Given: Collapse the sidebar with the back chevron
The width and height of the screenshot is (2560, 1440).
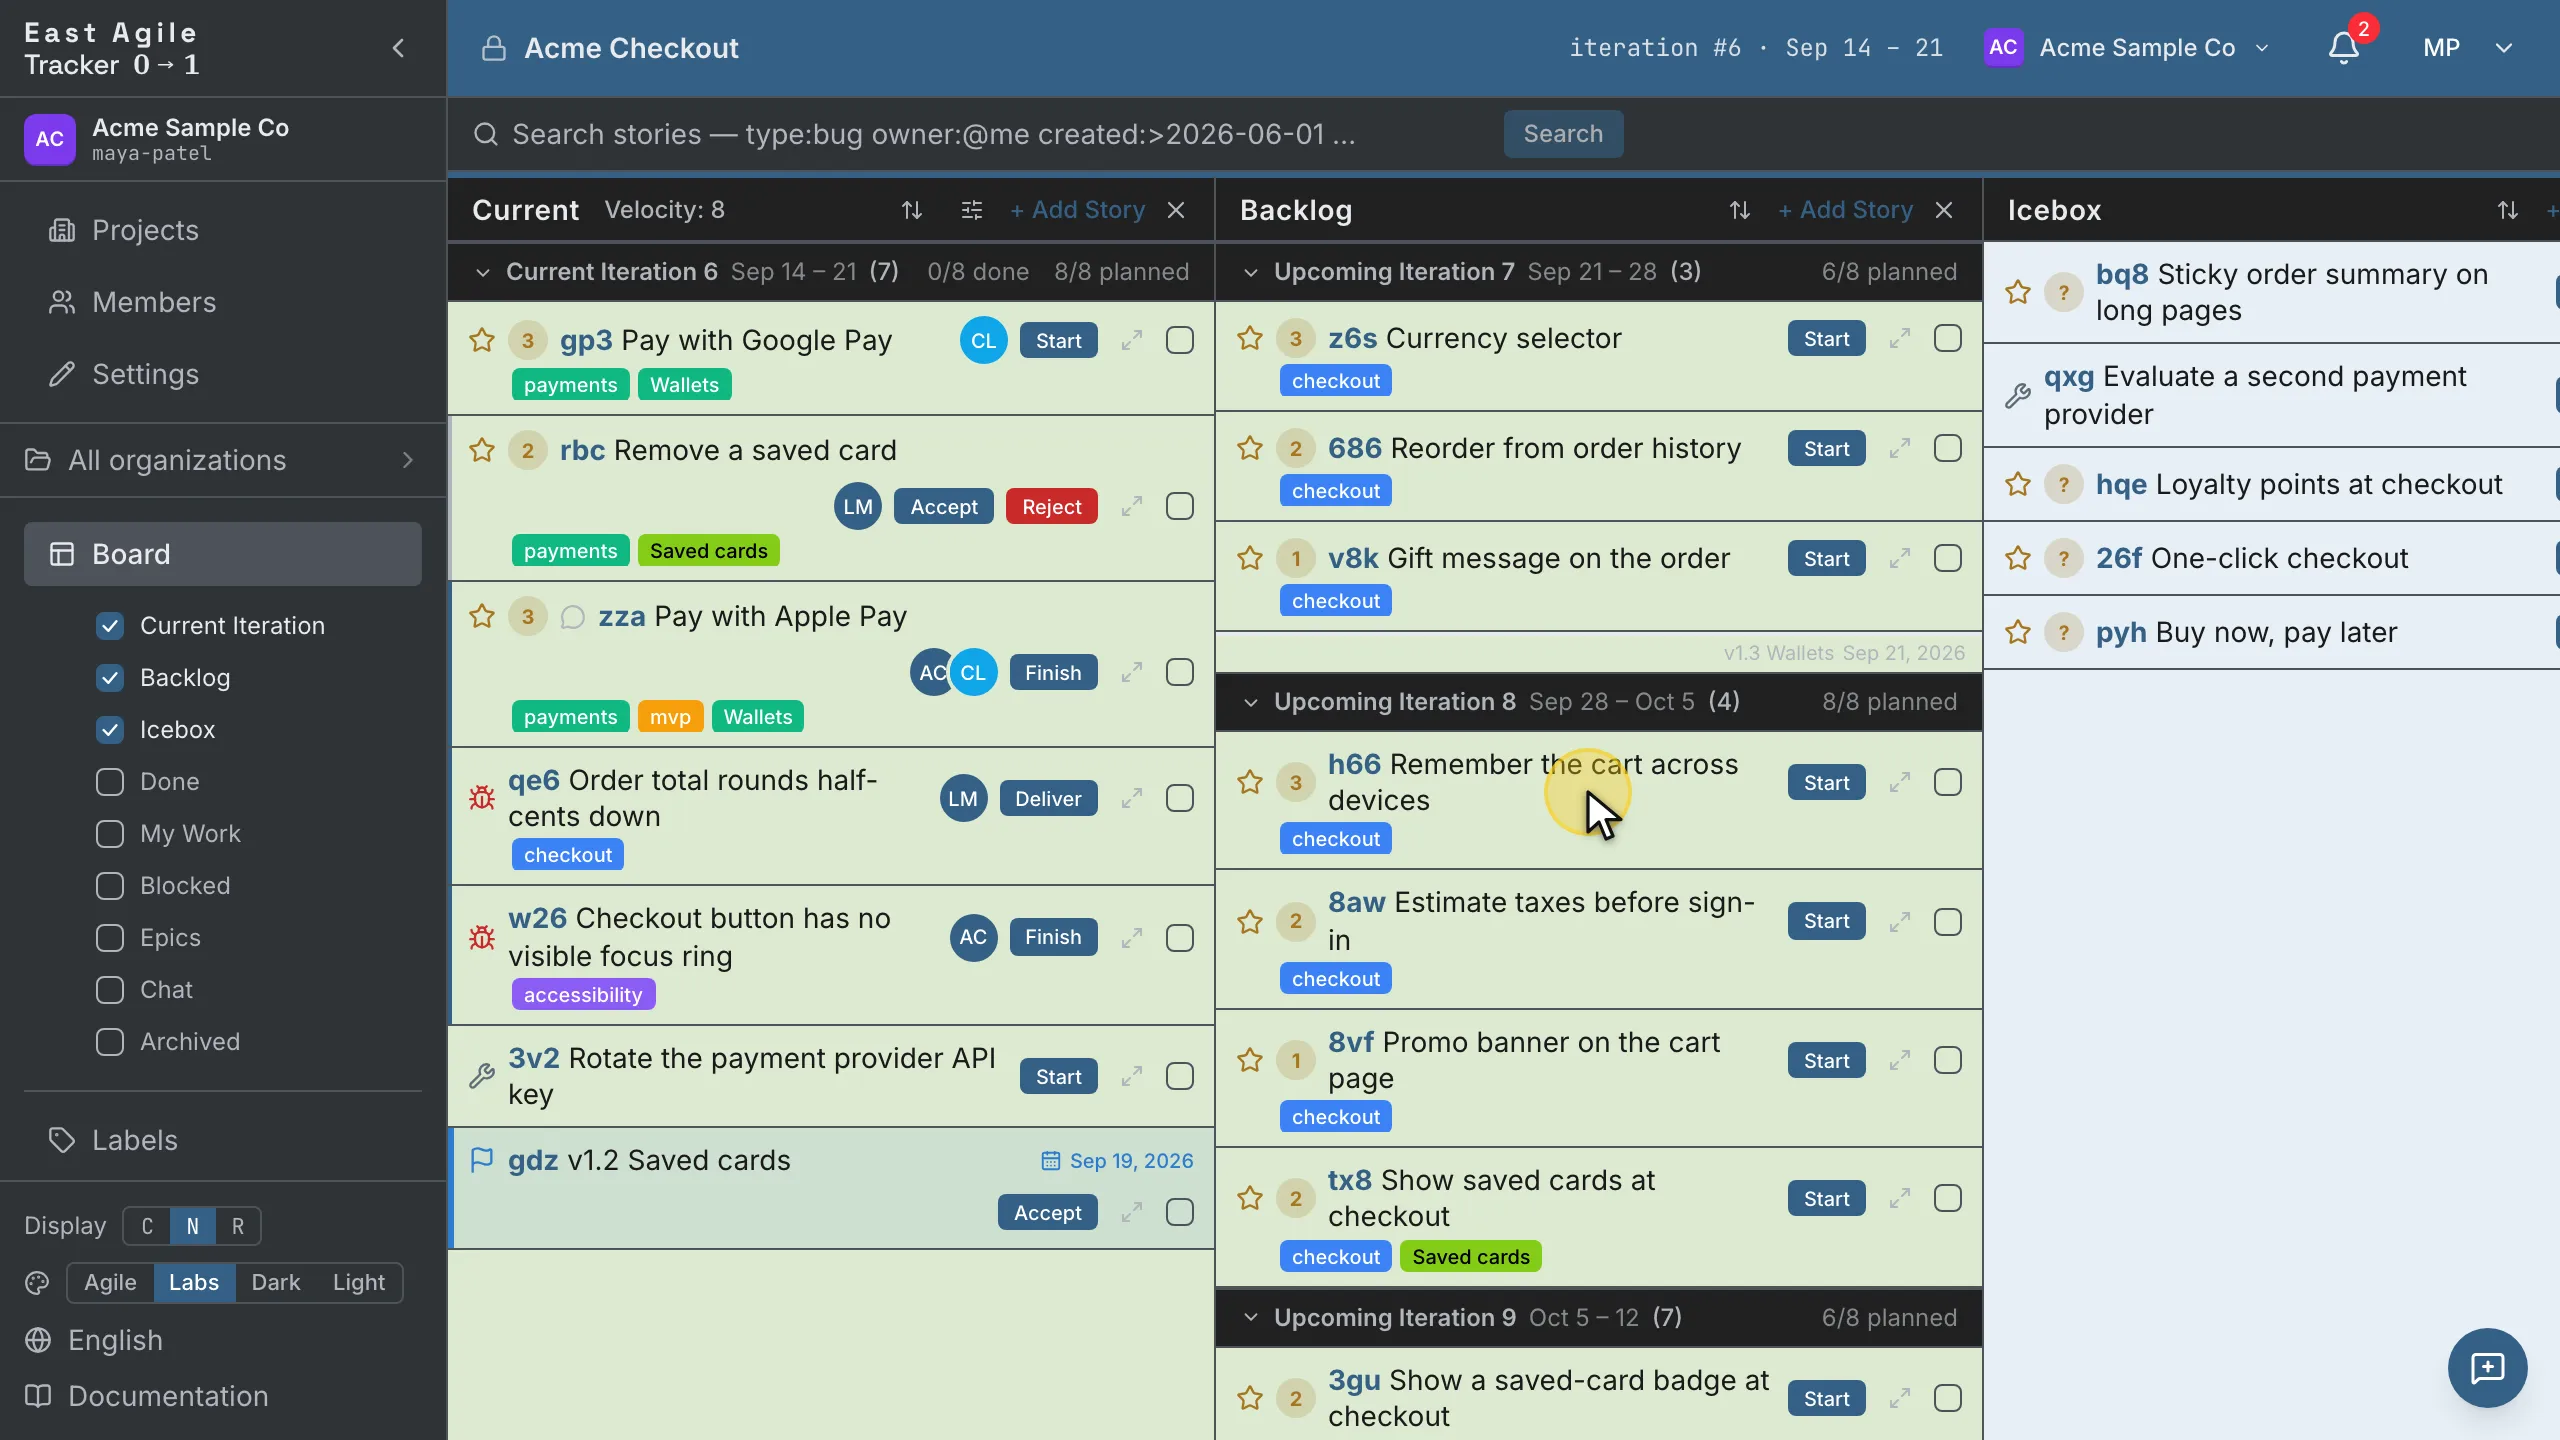Looking at the screenshot, I should 398,48.
